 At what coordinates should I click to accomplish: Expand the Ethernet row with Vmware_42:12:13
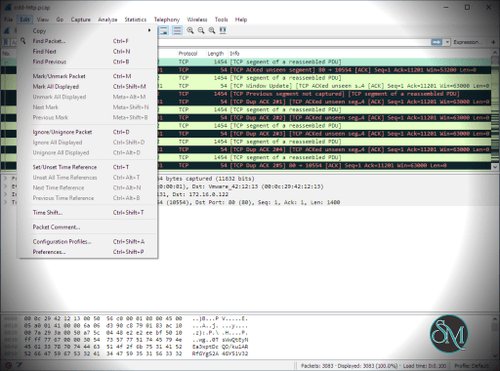(x=6, y=186)
